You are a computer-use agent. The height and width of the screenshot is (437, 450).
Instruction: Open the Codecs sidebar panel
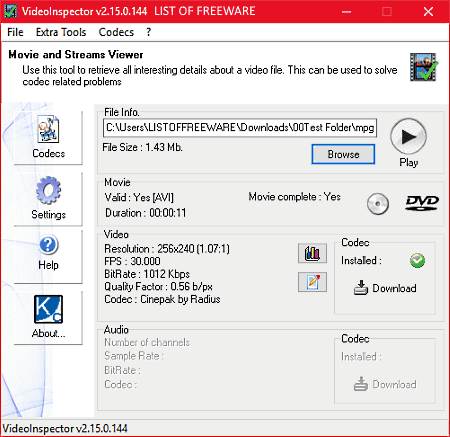pyautogui.click(x=48, y=137)
